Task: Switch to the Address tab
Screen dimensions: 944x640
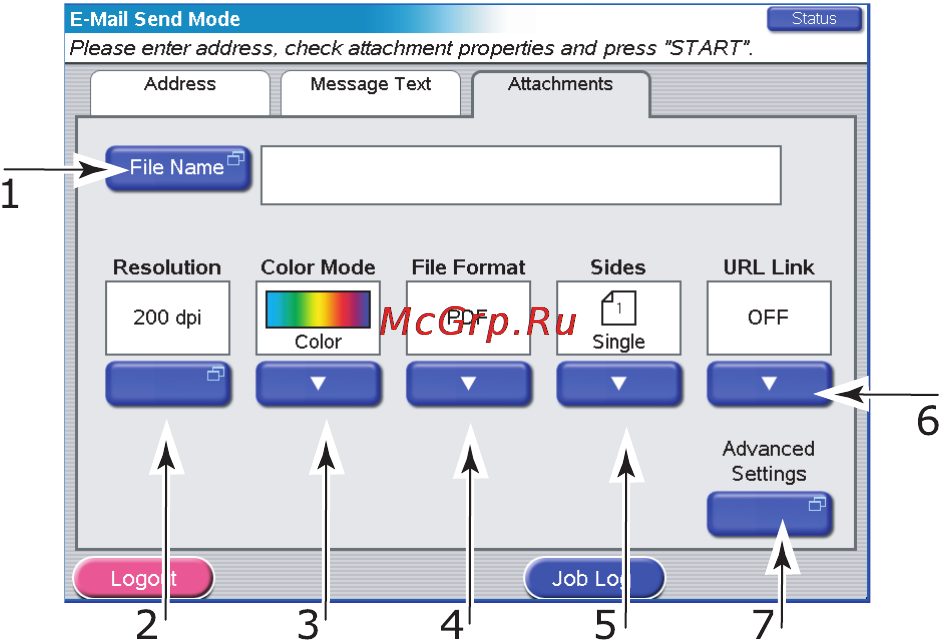Action: [180, 93]
